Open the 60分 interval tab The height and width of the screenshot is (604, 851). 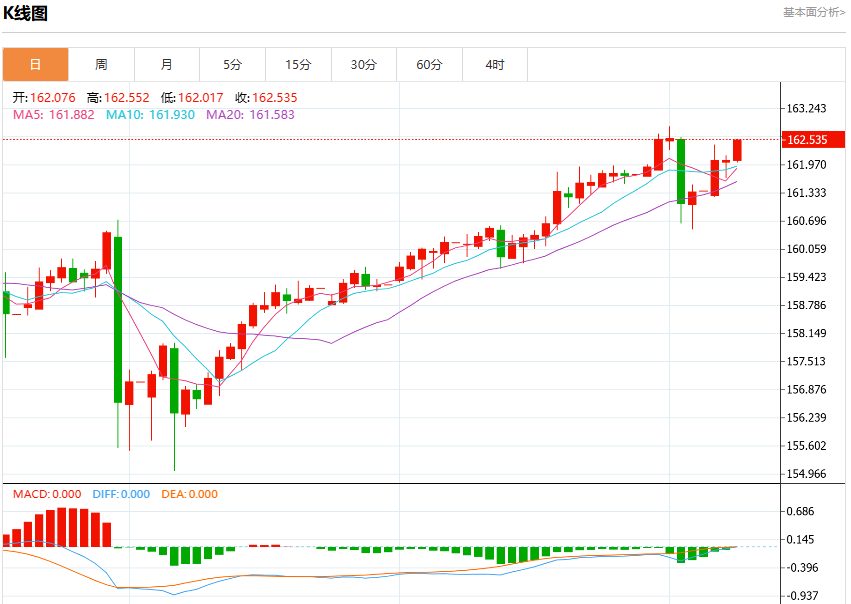430,65
